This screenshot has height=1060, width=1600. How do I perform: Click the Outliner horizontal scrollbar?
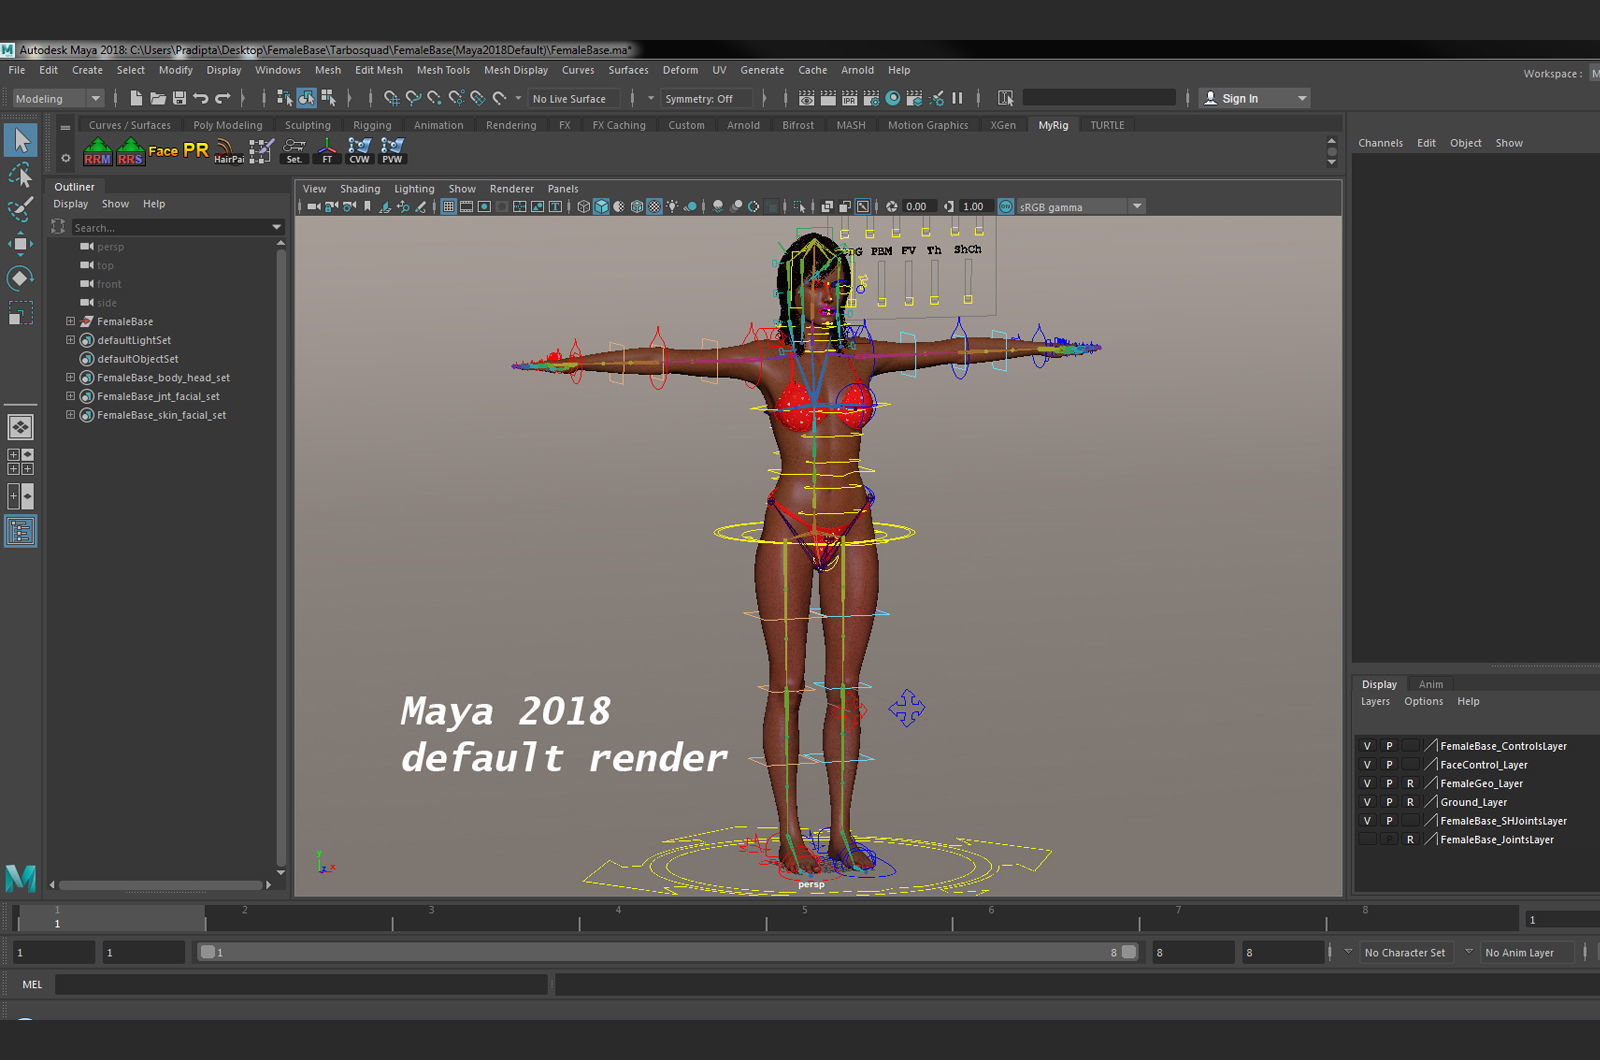tap(161, 885)
